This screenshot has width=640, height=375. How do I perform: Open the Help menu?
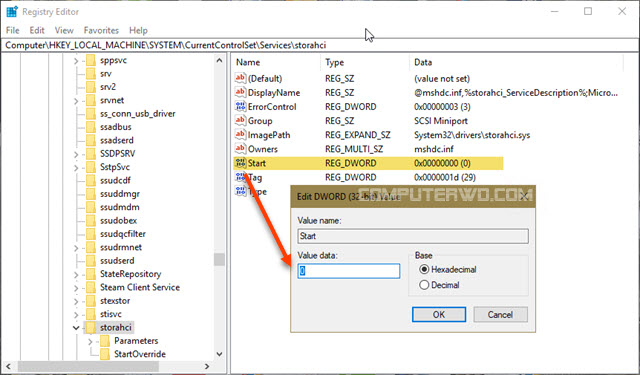tap(138, 30)
